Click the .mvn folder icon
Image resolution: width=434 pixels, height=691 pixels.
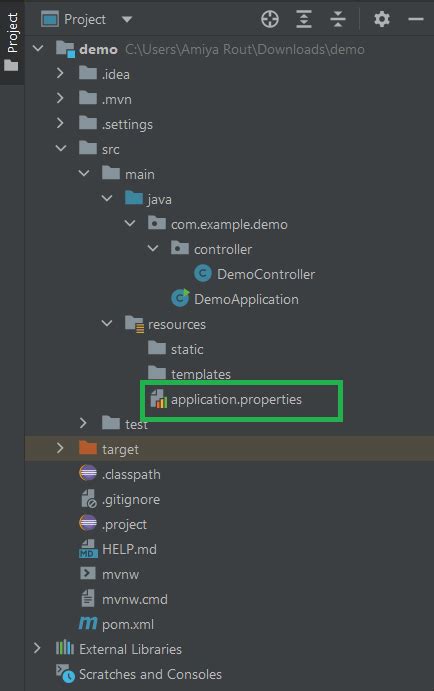(88, 98)
